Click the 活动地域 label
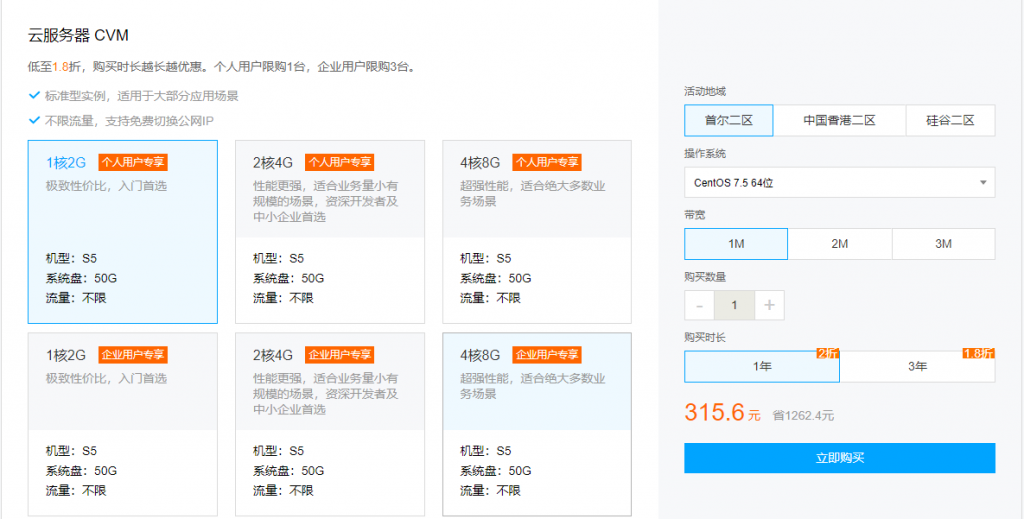Screen dimensions: 1024x519 click(705, 91)
